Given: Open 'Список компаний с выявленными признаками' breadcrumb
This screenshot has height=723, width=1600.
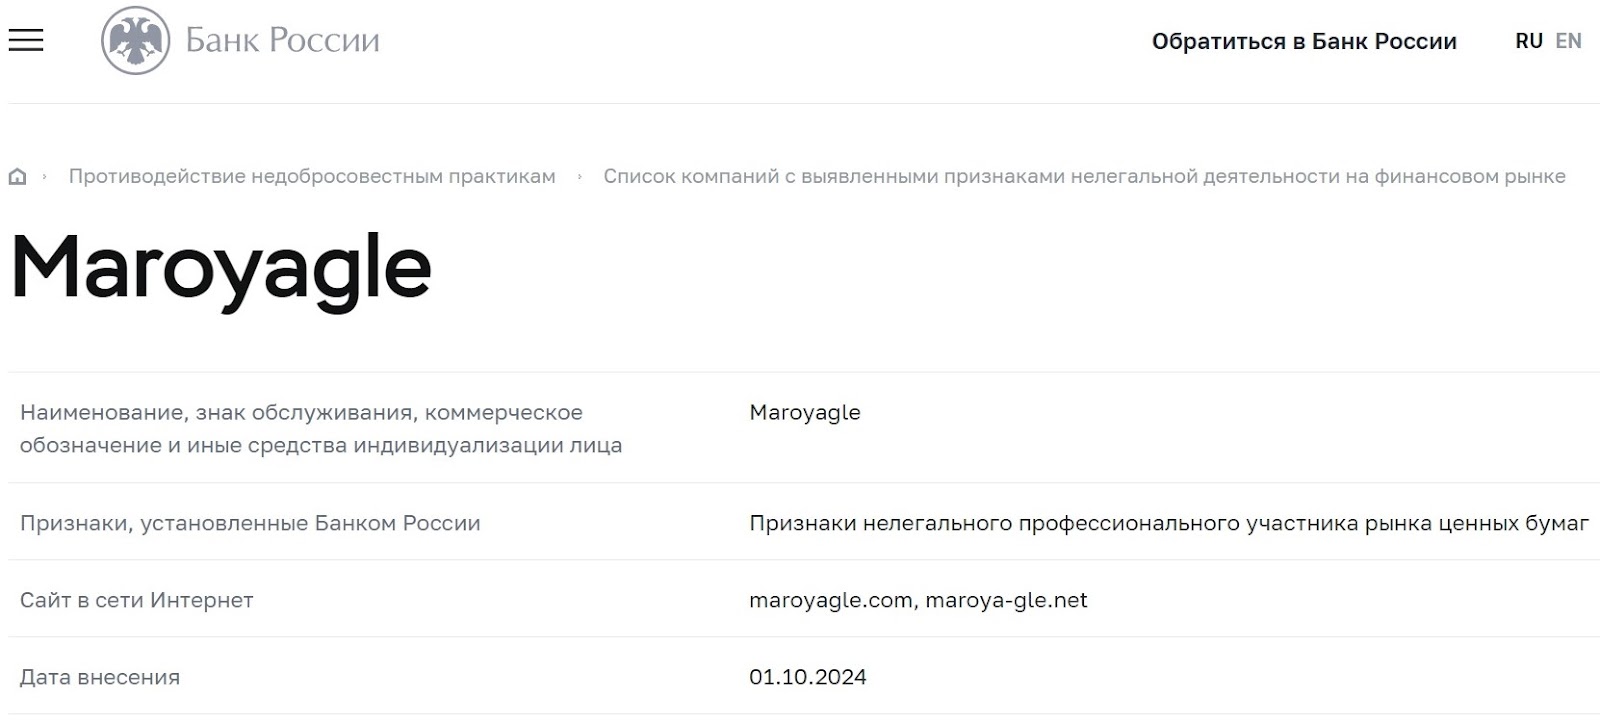Looking at the screenshot, I should 1084,177.
